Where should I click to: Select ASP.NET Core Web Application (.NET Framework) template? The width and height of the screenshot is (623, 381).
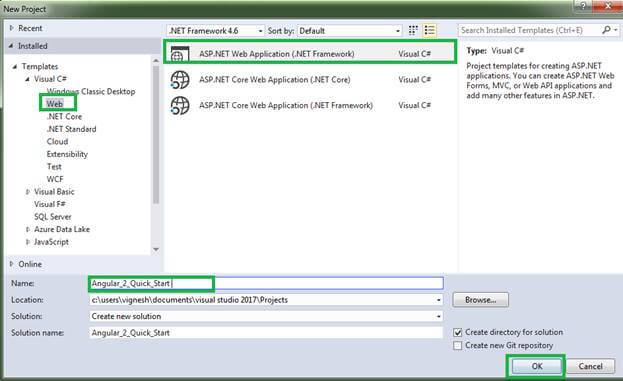tap(310, 106)
